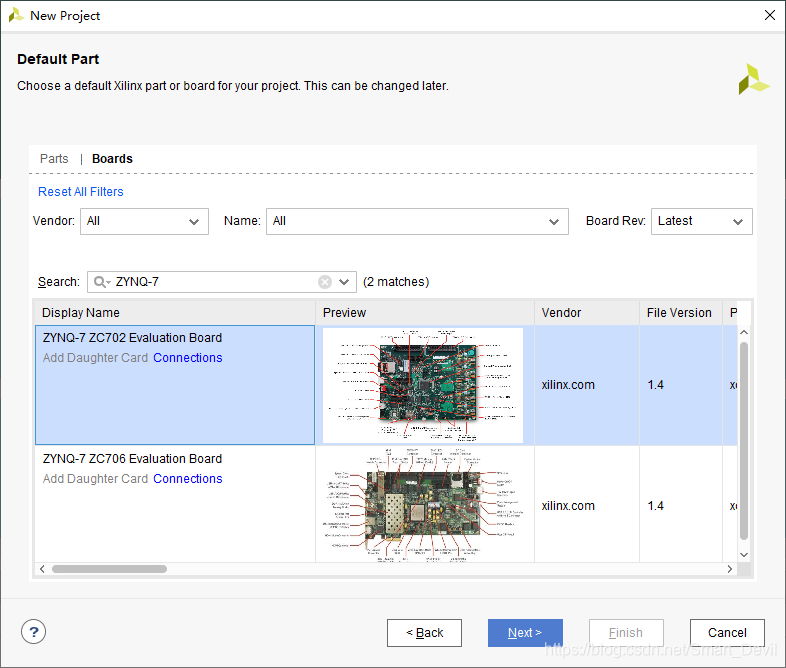This screenshot has width=786, height=668.
Task: Click Reset All Filters link
Action: pos(81,192)
